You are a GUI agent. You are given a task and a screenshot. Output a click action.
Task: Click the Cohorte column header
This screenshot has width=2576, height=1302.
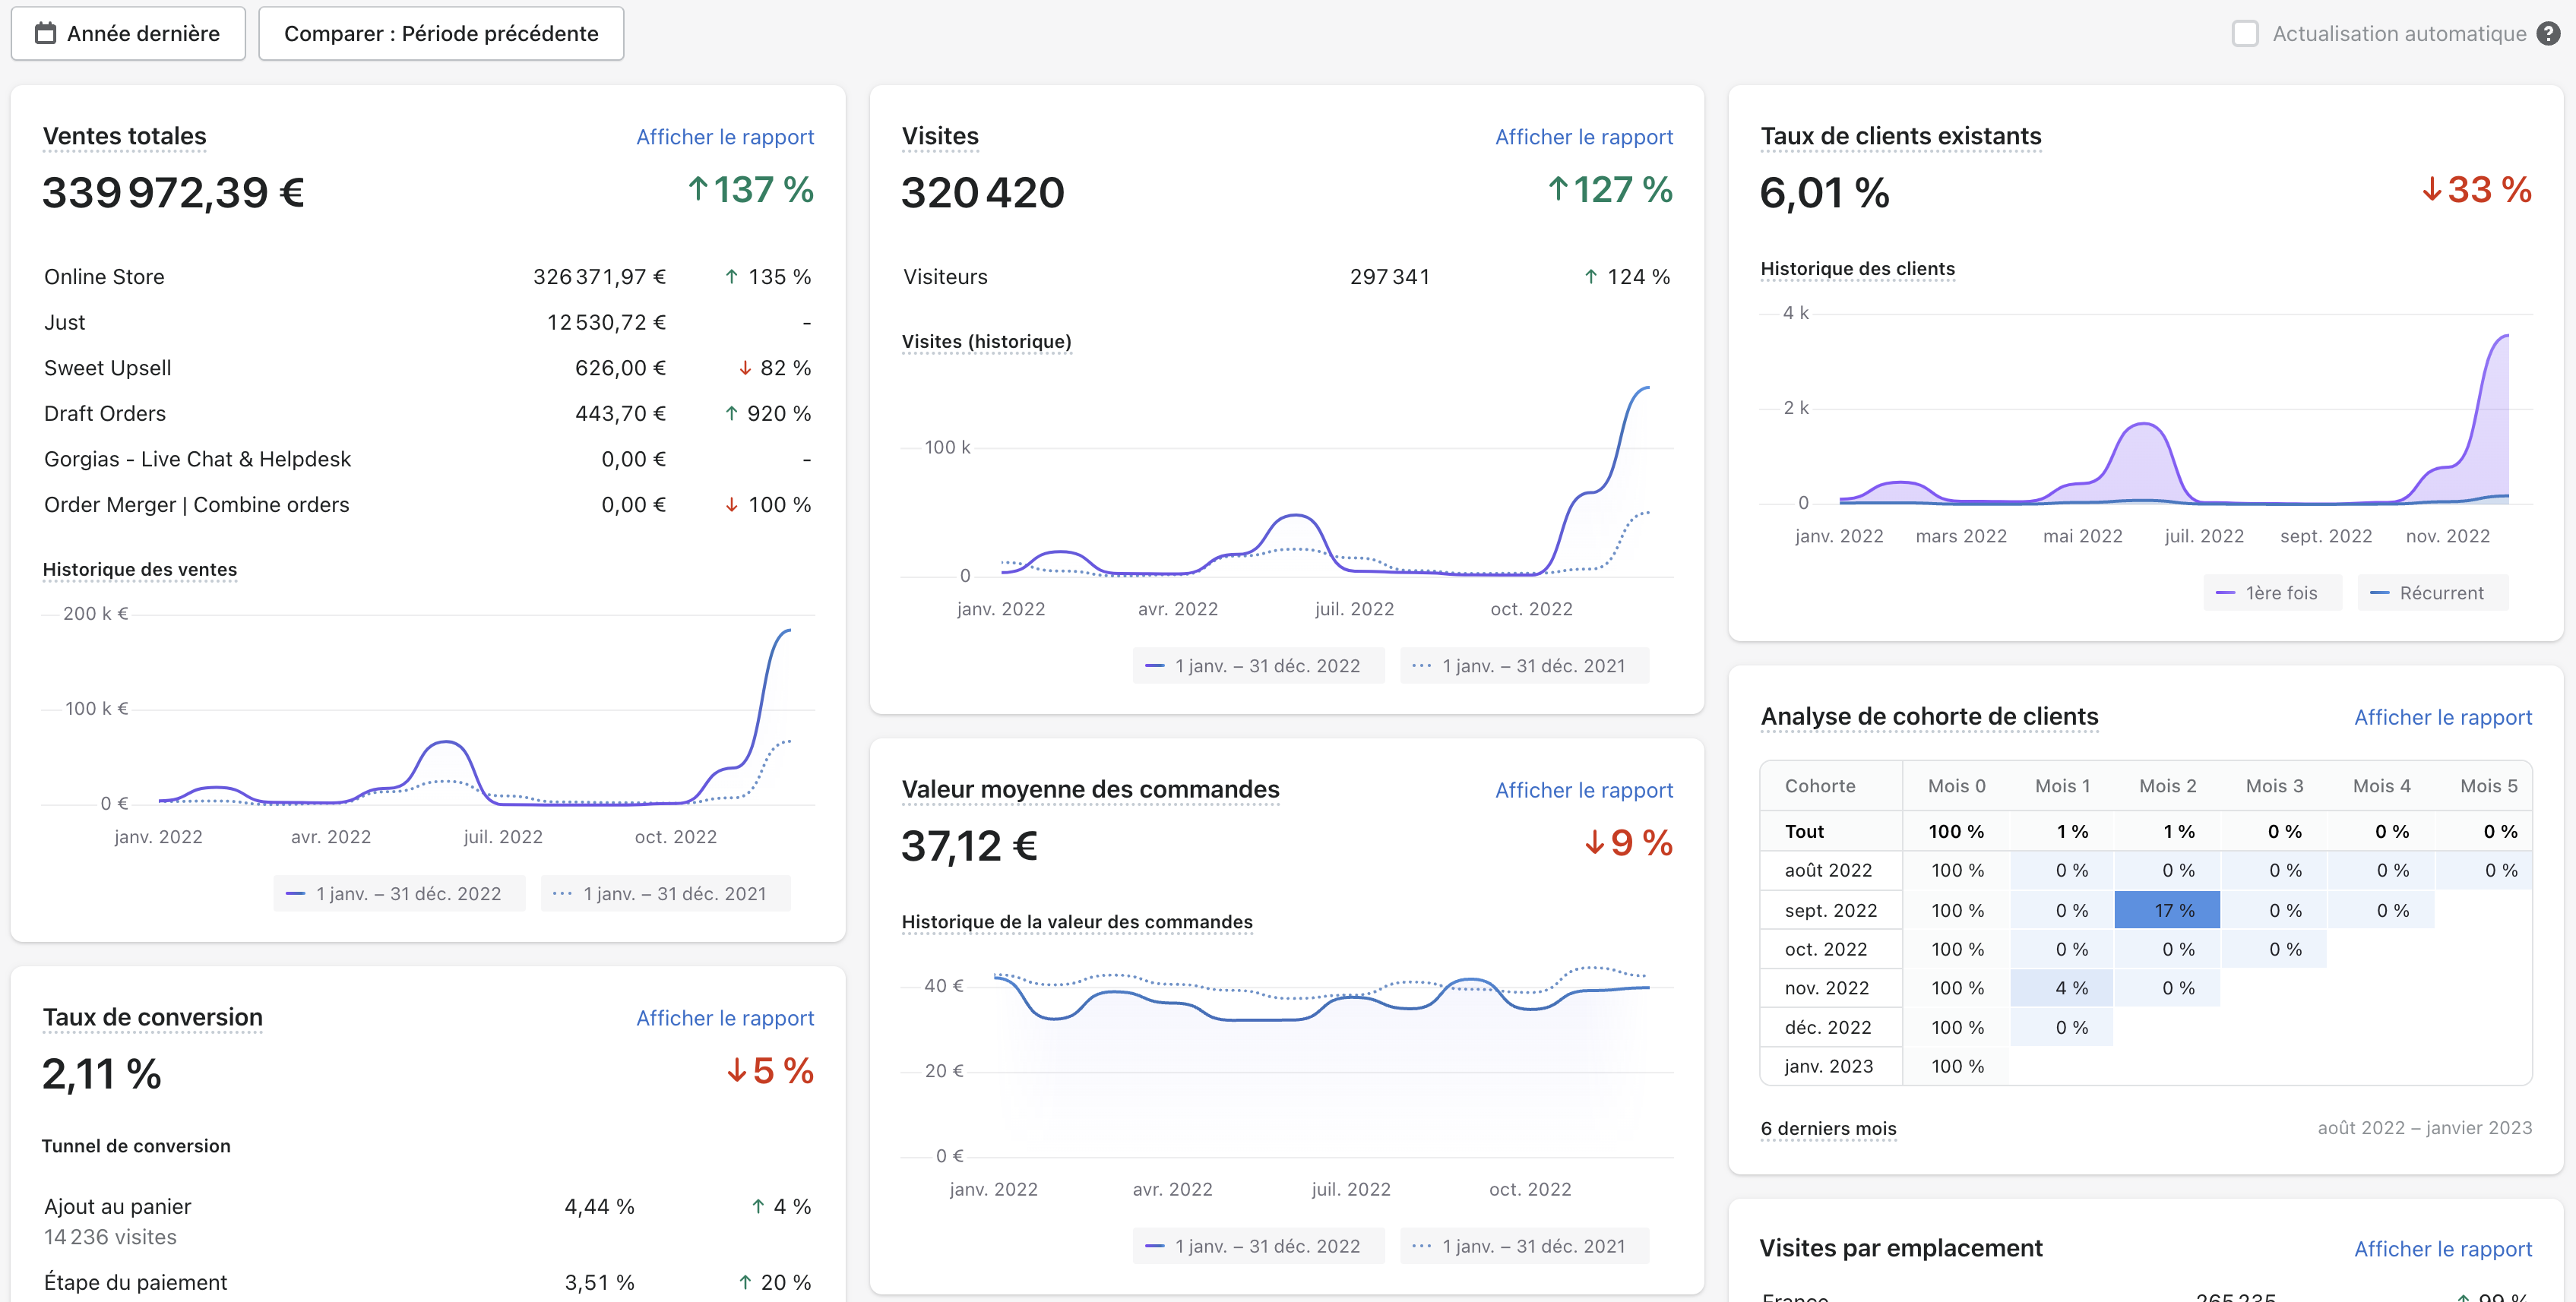click(x=1819, y=786)
